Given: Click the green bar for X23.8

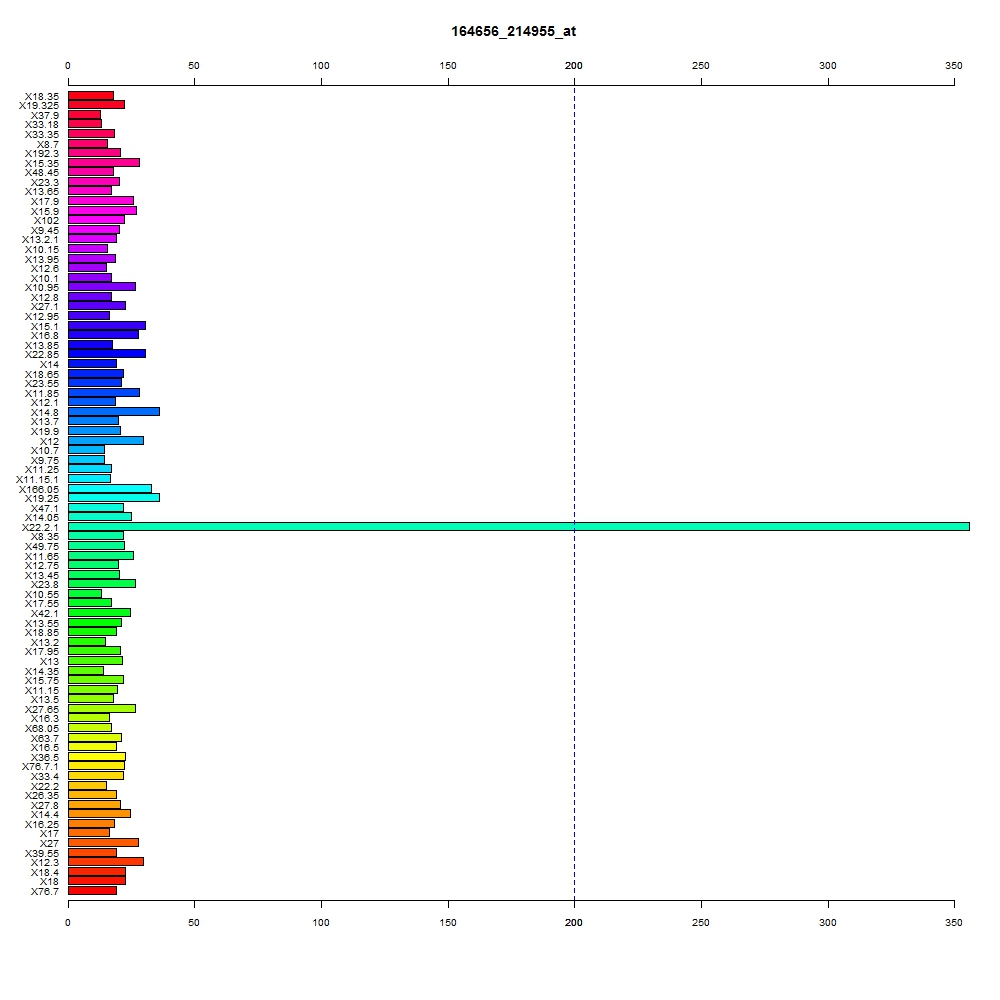Looking at the screenshot, I should 102,584.
